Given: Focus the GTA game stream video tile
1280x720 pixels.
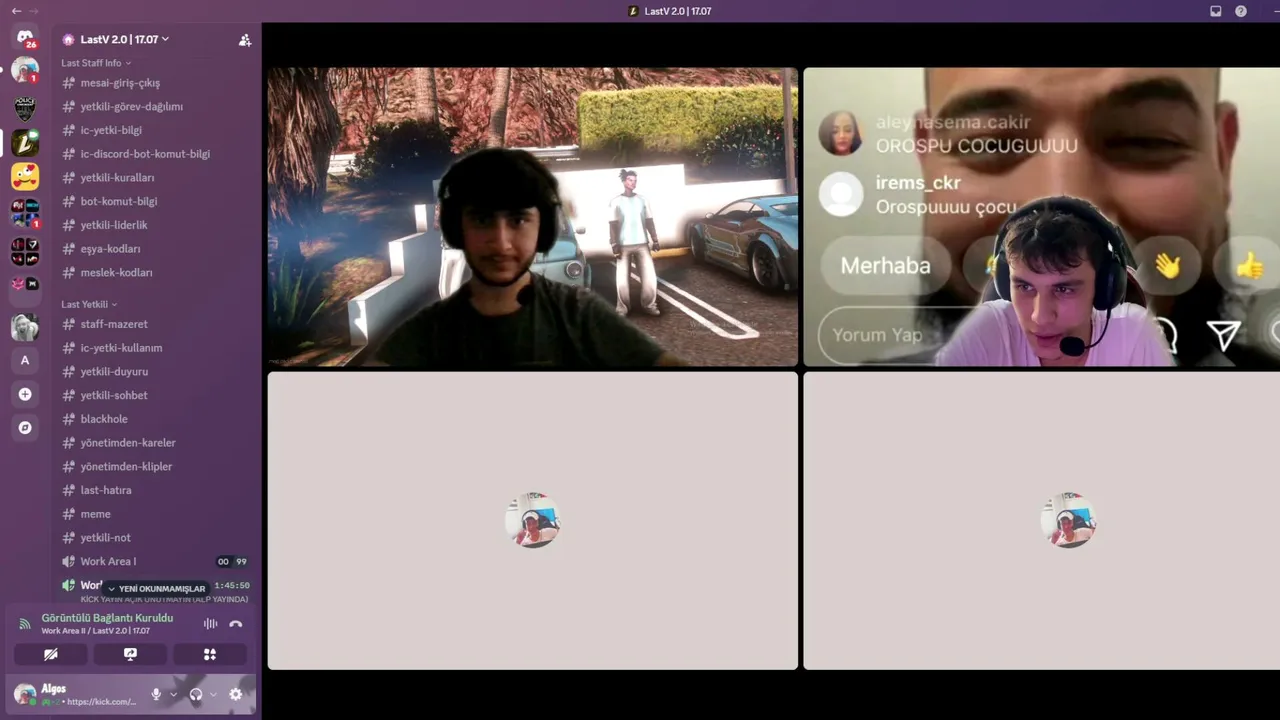Looking at the screenshot, I should [532, 217].
